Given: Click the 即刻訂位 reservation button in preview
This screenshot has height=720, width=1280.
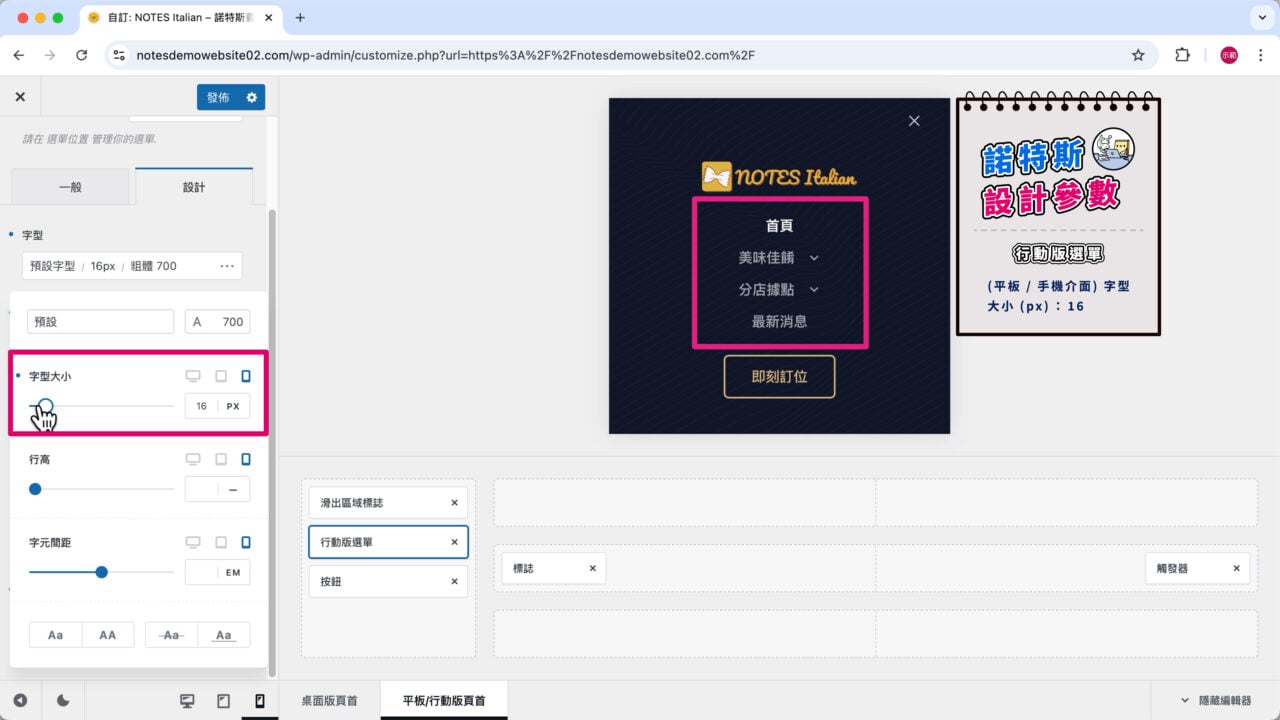Looking at the screenshot, I should [x=779, y=378].
